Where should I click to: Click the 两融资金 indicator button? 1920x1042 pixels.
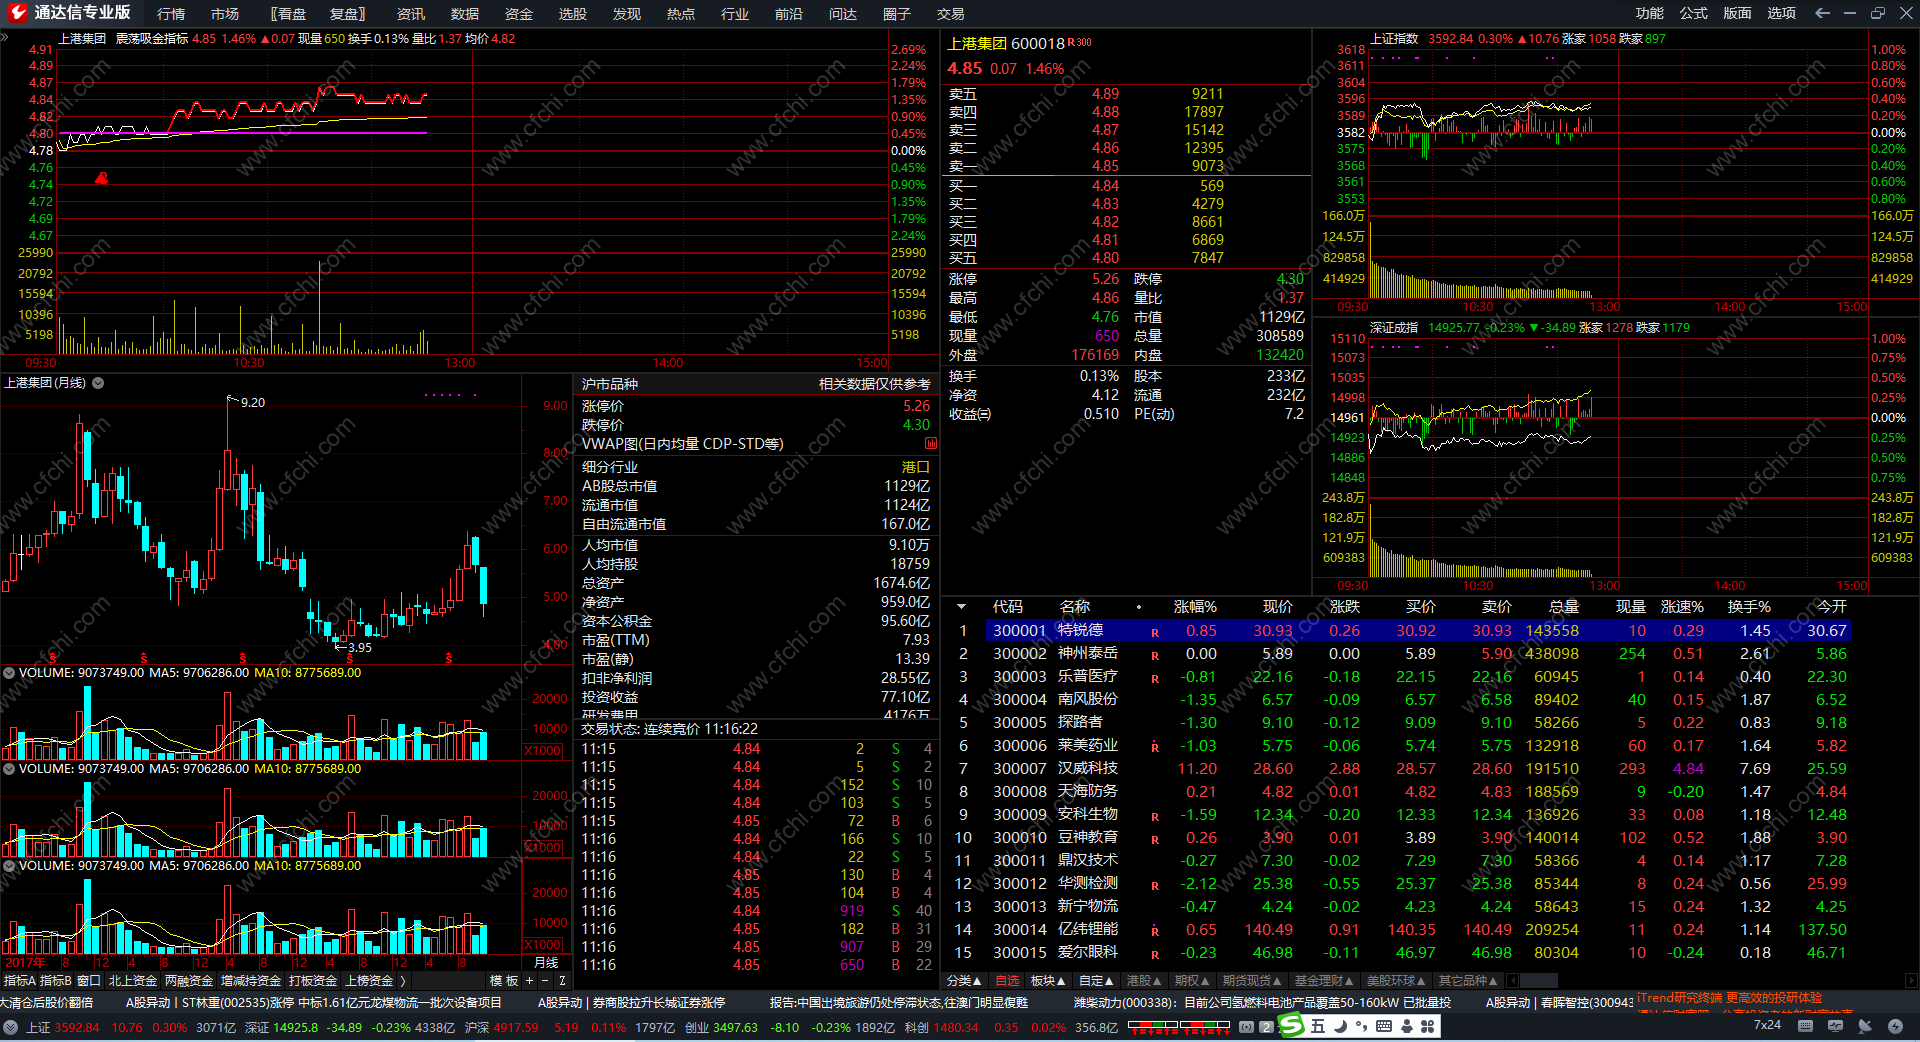189,981
